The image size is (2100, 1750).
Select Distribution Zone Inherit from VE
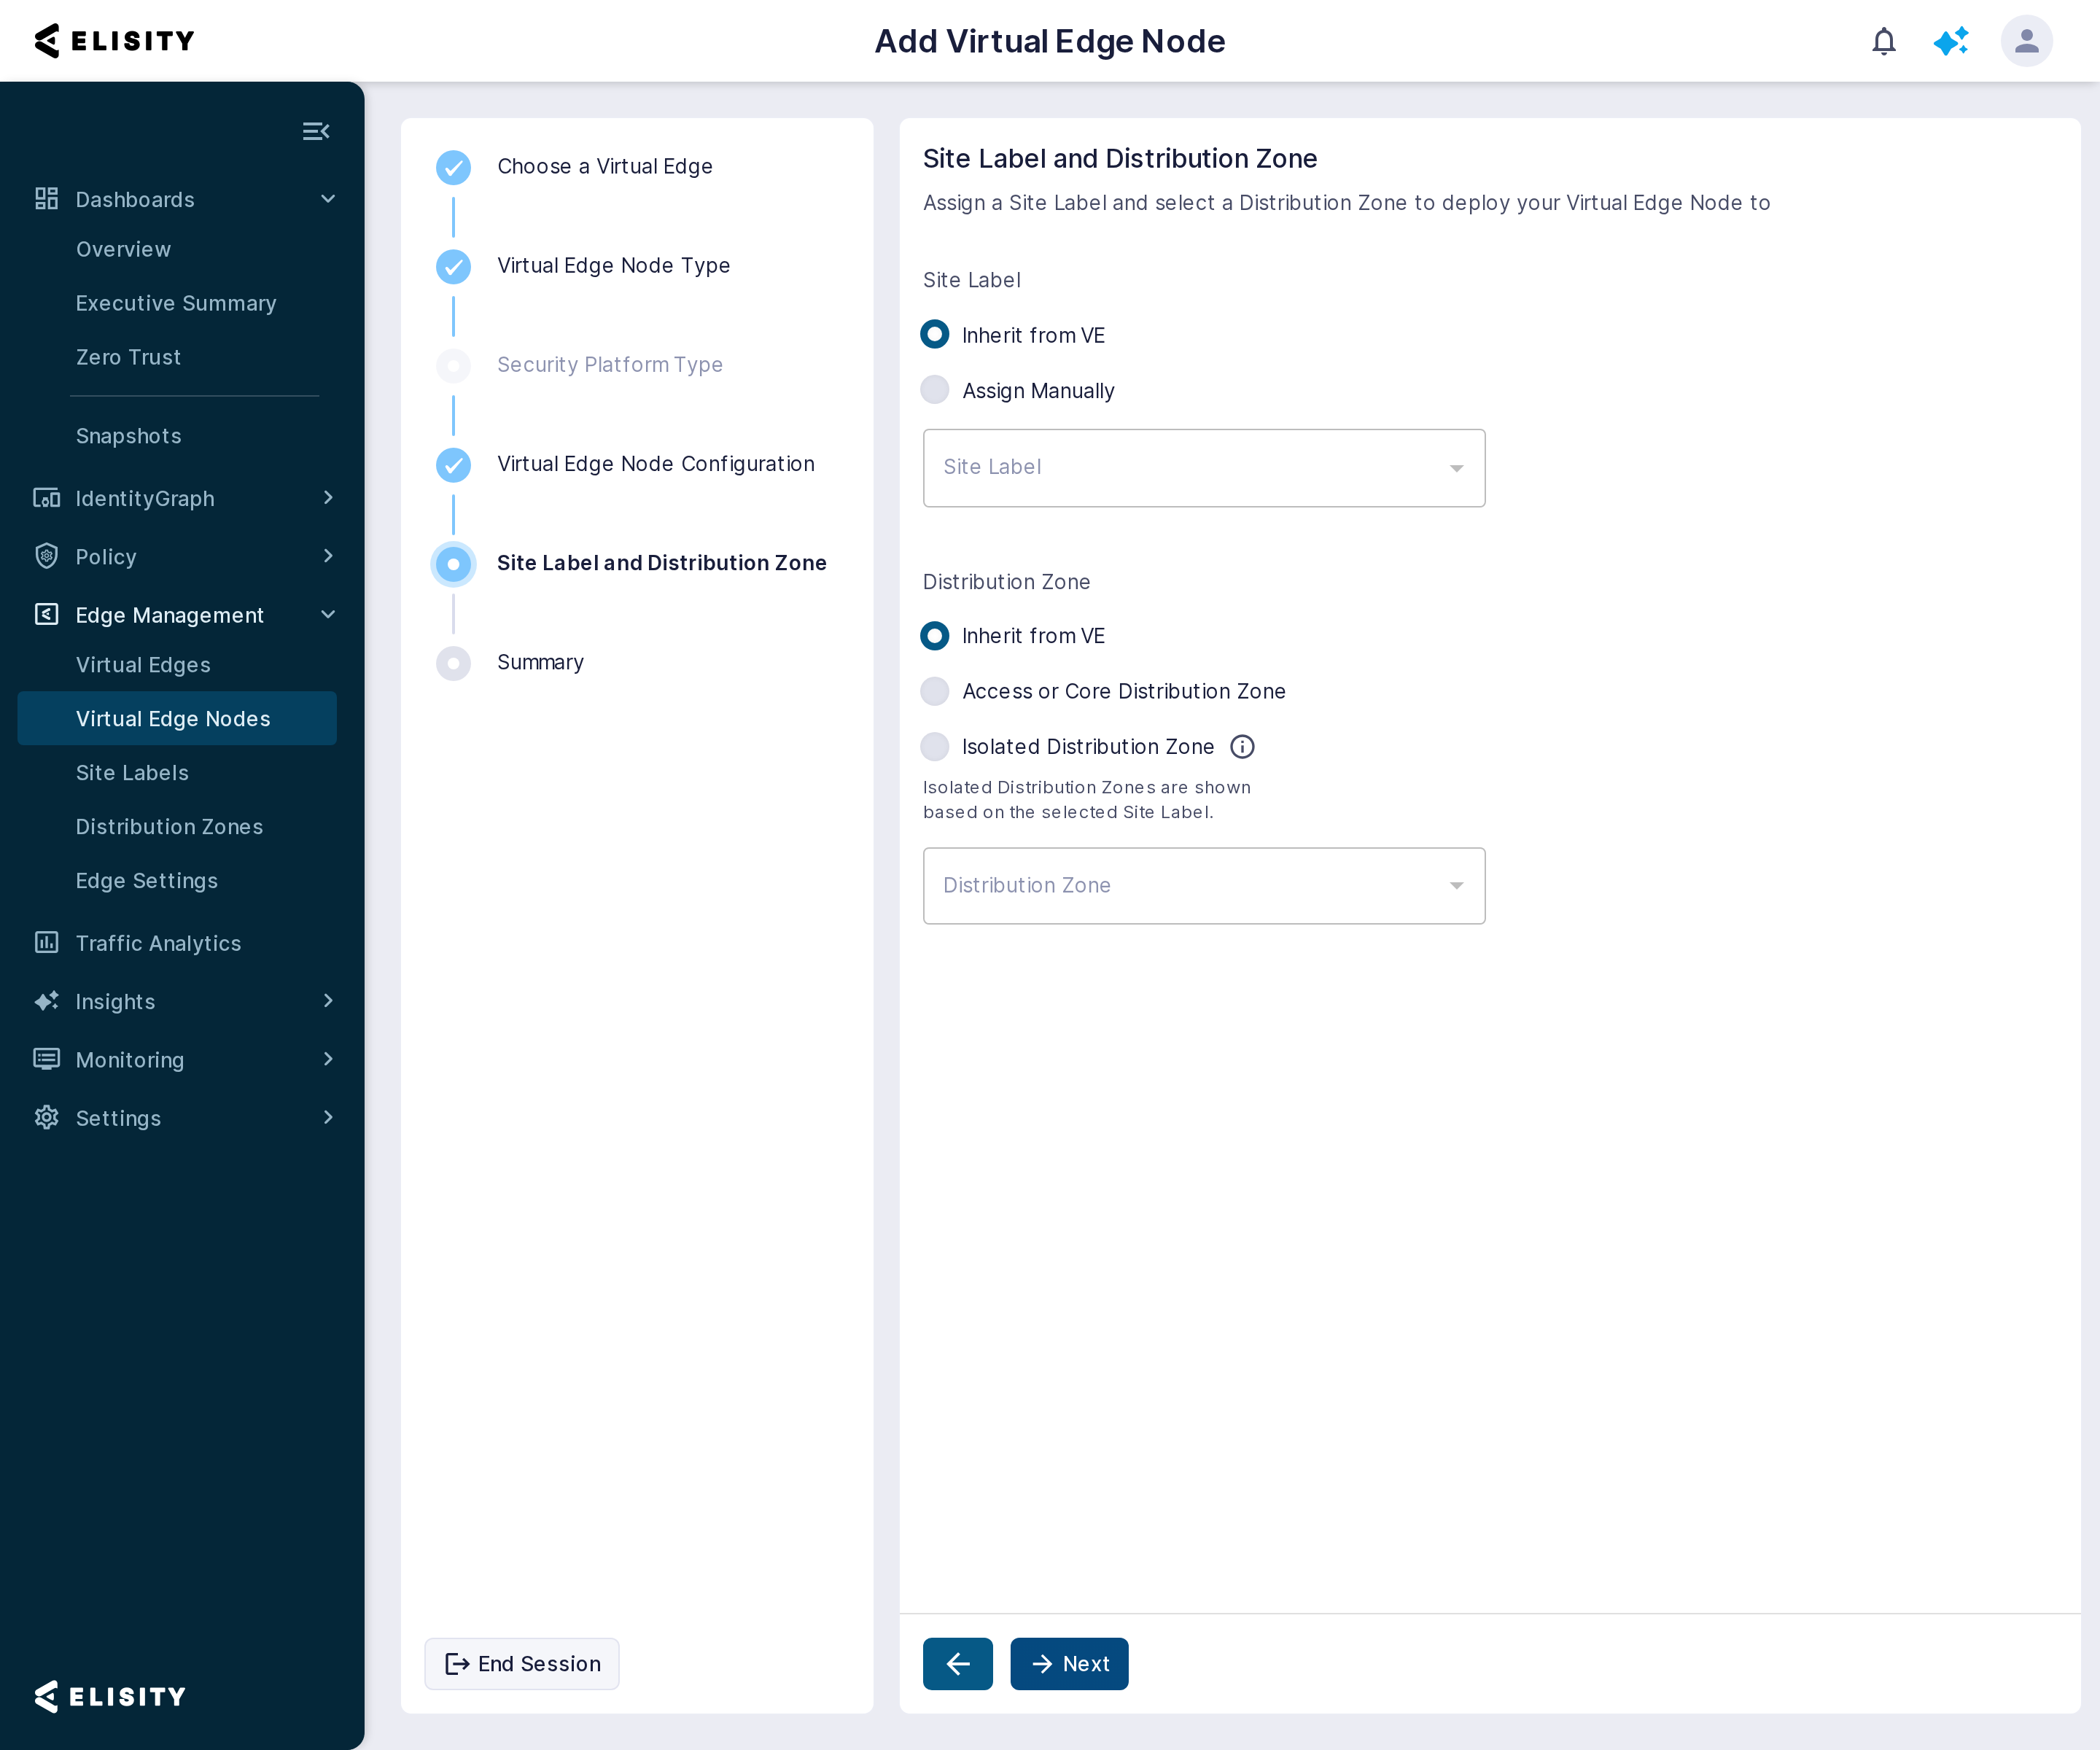934,636
